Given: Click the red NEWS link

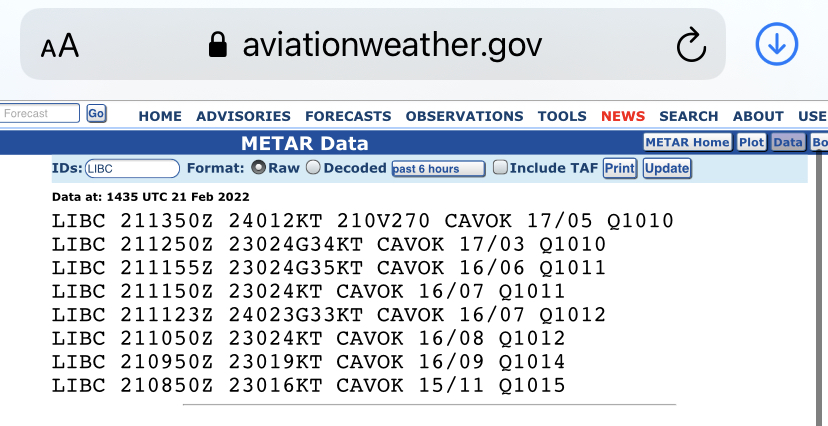Looking at the screenshot, I should tap(623, 116).
